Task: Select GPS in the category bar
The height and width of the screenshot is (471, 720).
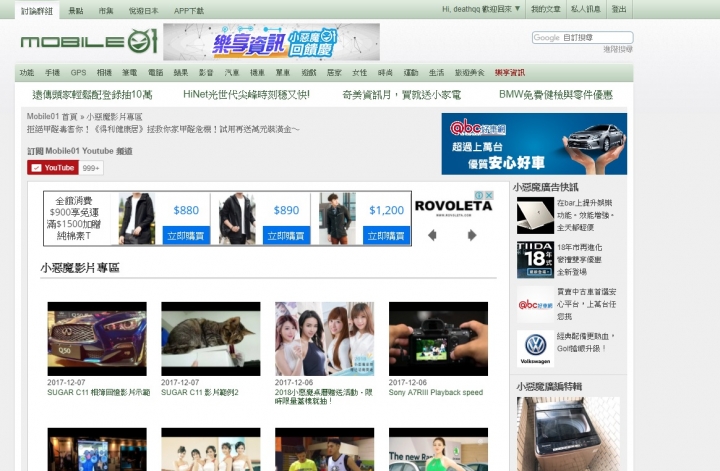Action: (79, 73)
